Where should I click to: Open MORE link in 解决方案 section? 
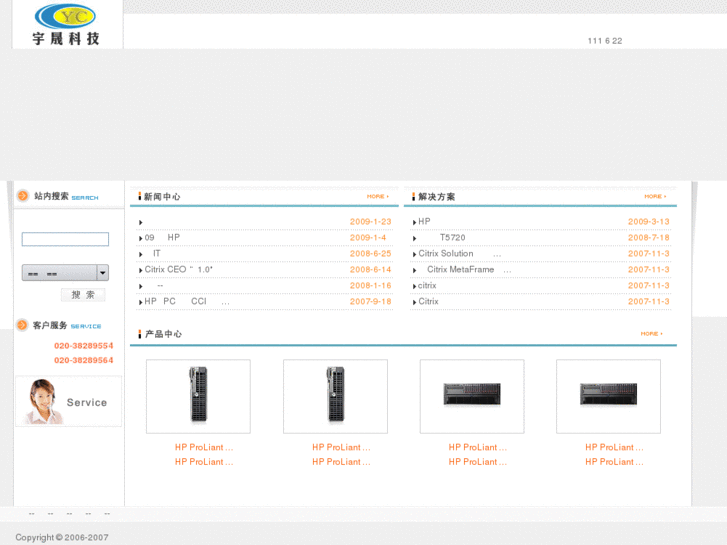pyautogui.click(x=655, y=196)
